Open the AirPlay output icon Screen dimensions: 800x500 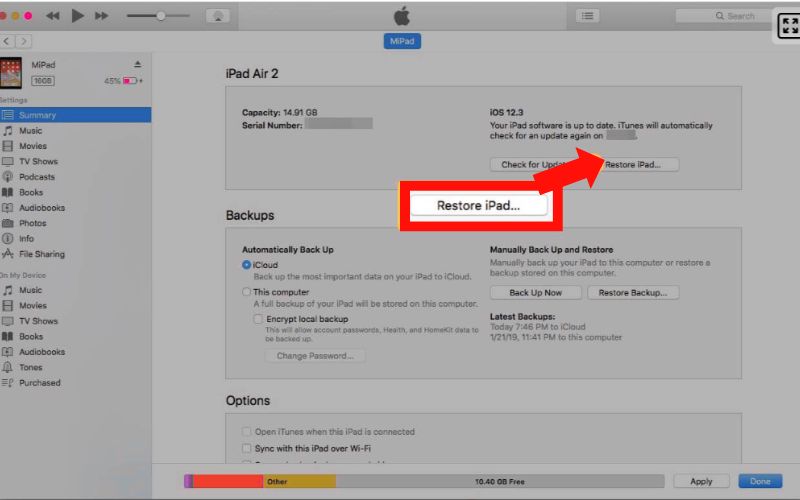click(x=217, y=16)
